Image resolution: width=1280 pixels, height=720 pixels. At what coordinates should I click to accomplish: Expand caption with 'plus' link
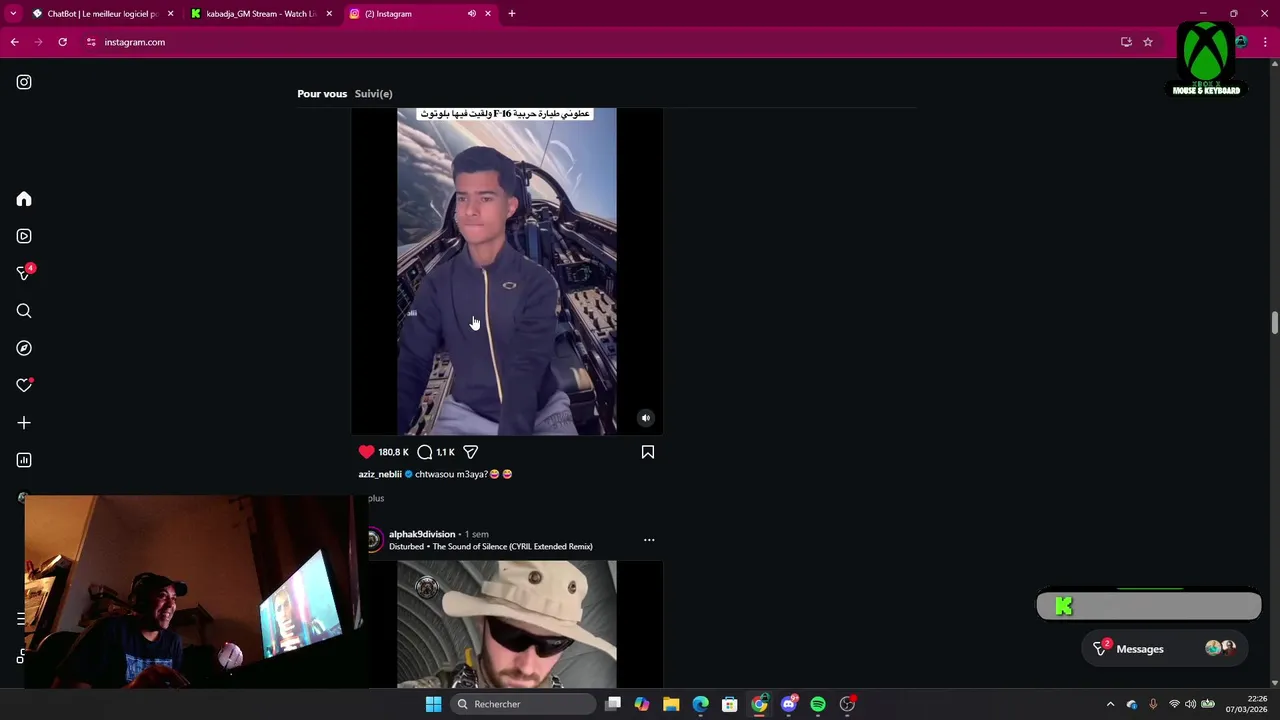pos(375,498)
